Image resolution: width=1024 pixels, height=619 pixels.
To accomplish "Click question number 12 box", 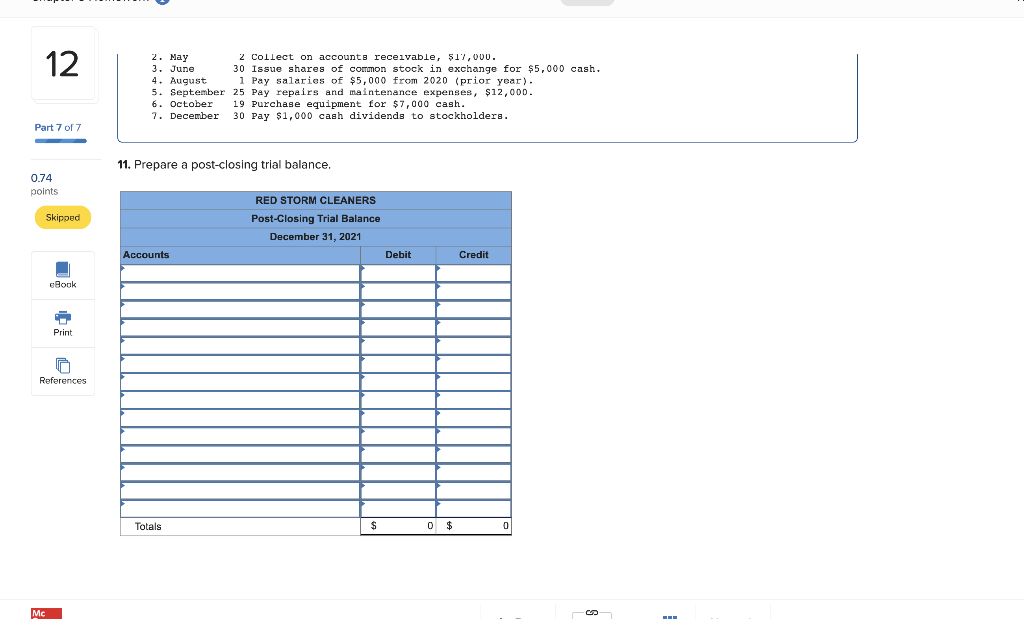I will coord(63,64).
